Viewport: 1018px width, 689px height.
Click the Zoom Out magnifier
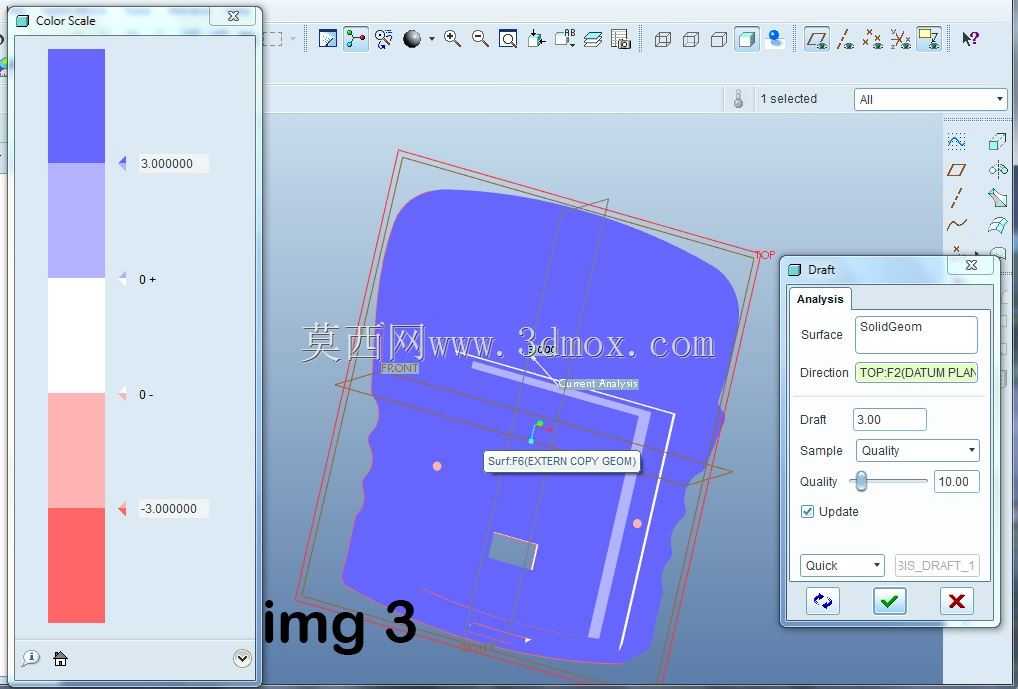pos(480,39)
